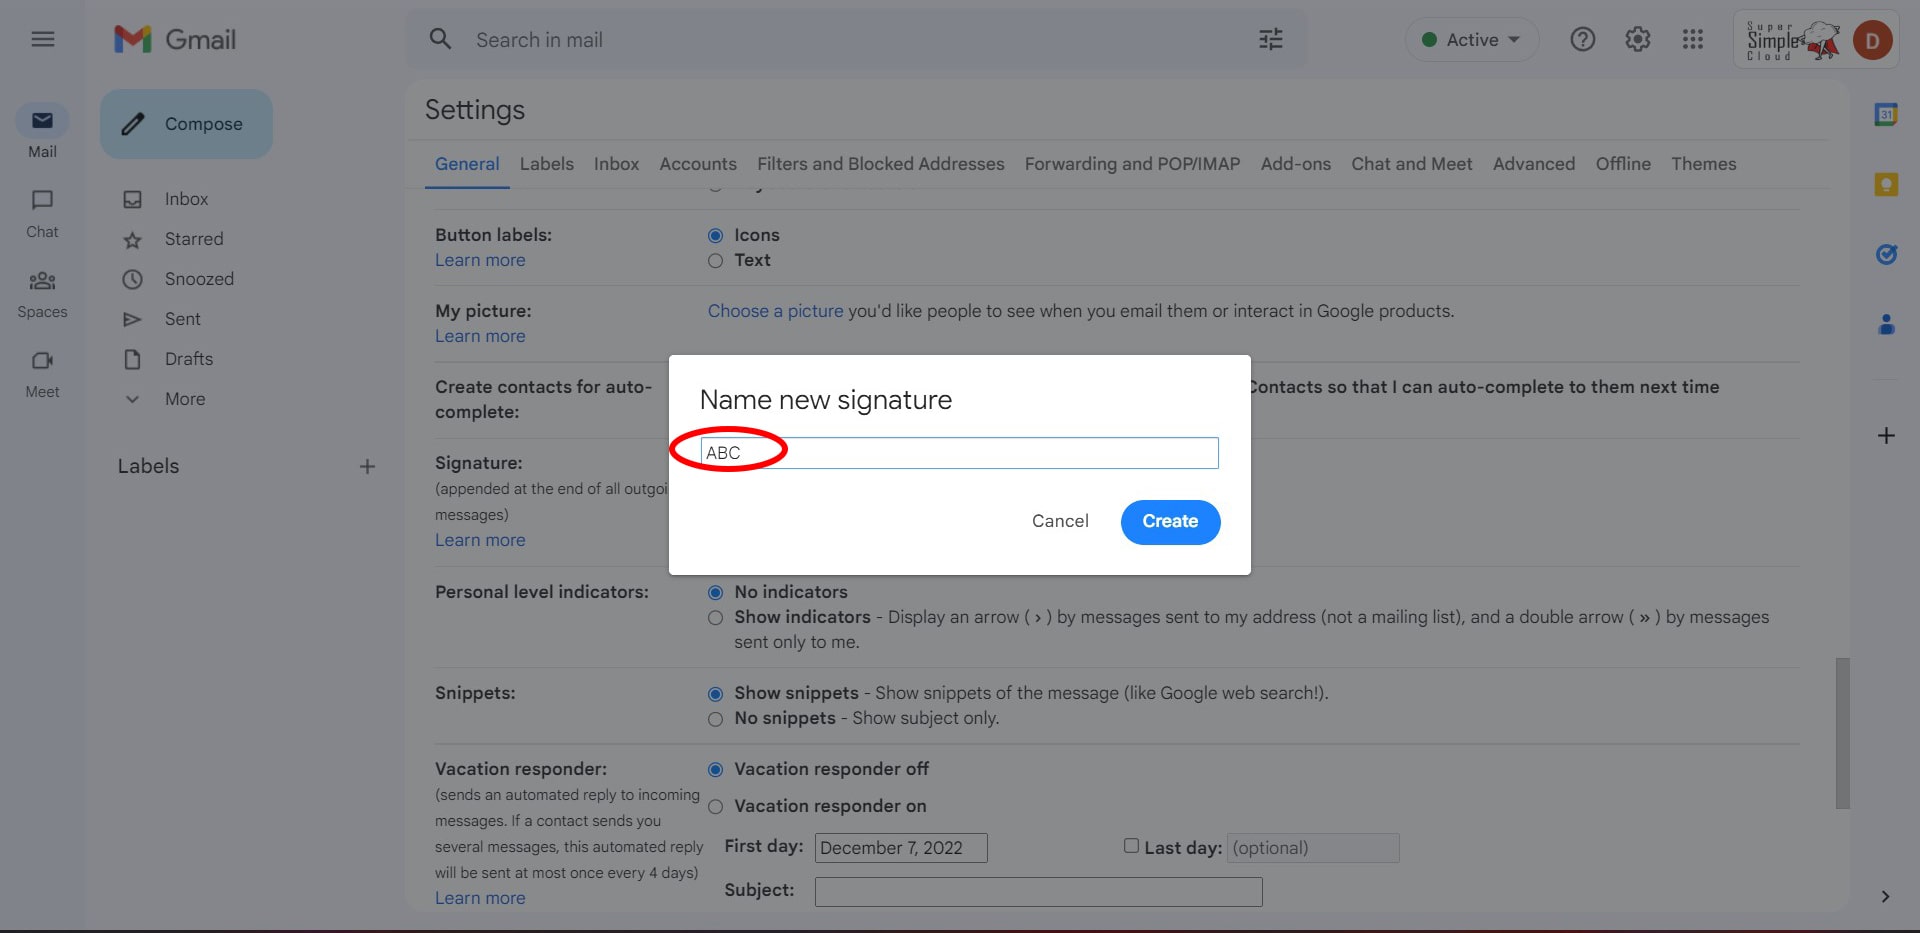Open Meet in the left rail
The image size is (1920, 933).
[42, 374]
